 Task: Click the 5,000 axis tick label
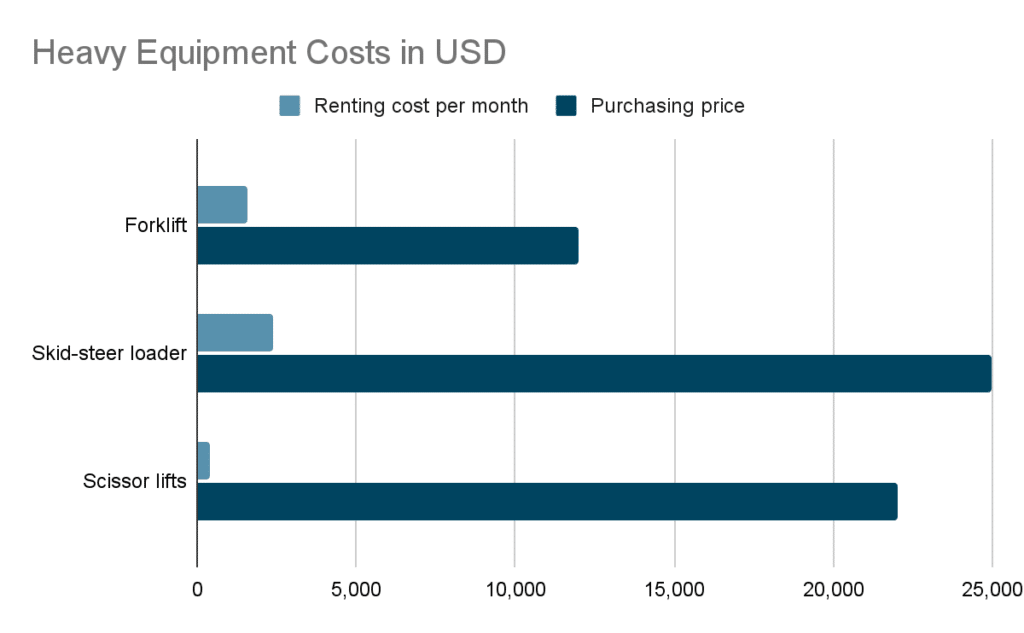pyautogui.click(x=356, y=590)
